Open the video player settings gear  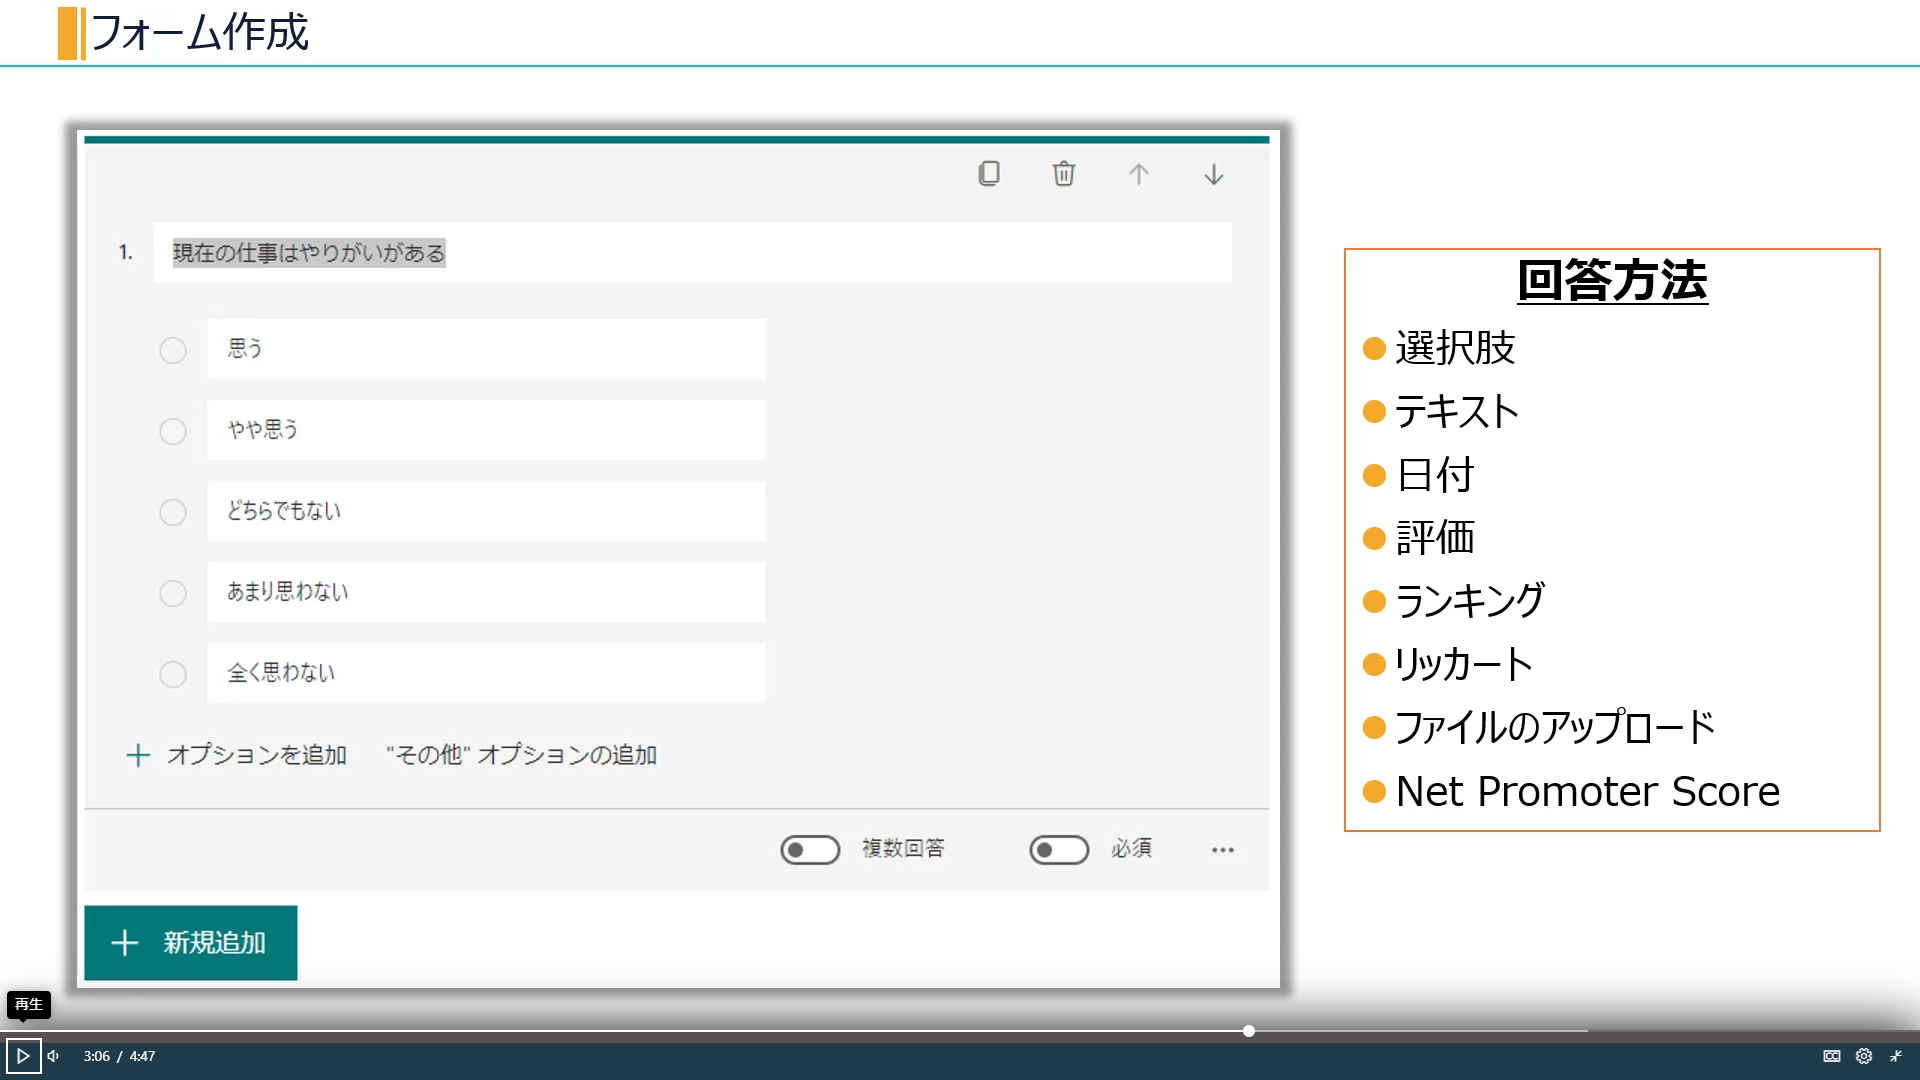pos(1864,1055)
